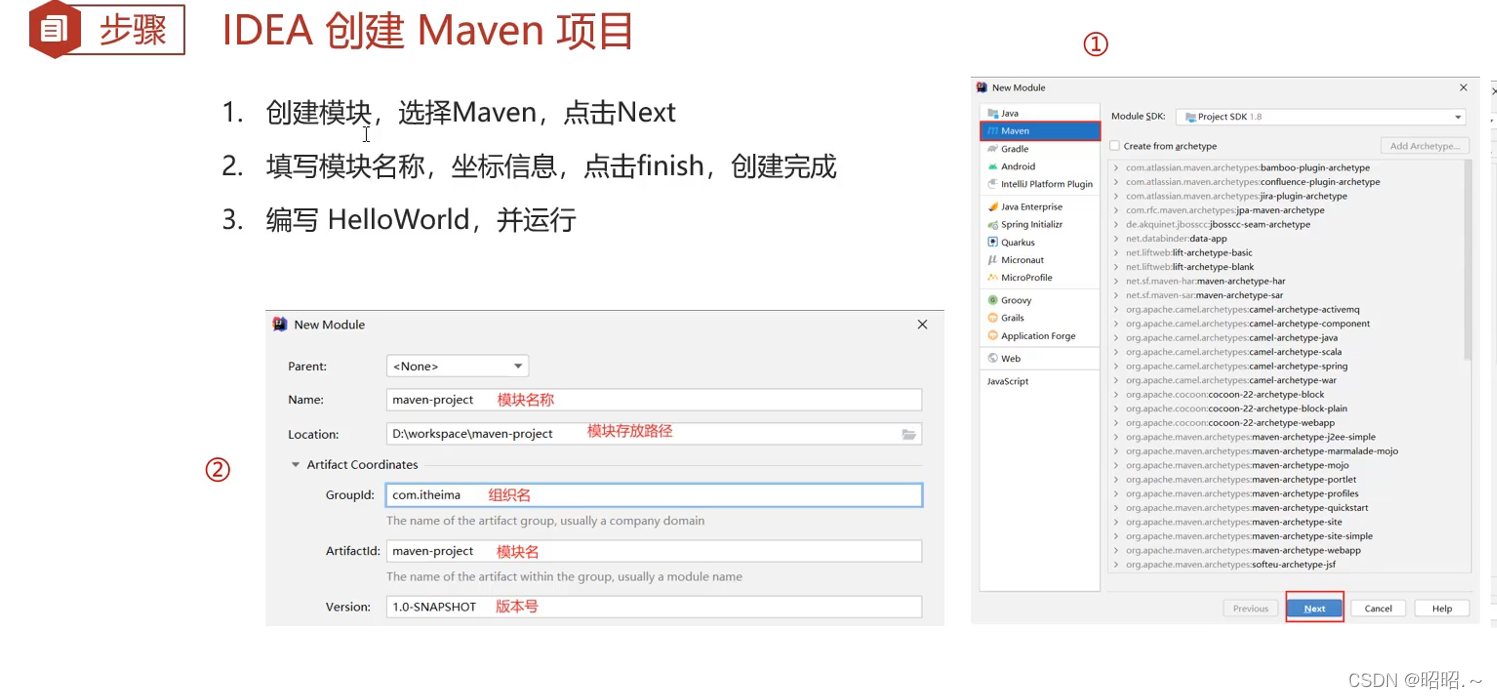This screenshot has height=699, width=1497.
Task: Select camel-archetype-activemq row
Action: (1285, 310)
